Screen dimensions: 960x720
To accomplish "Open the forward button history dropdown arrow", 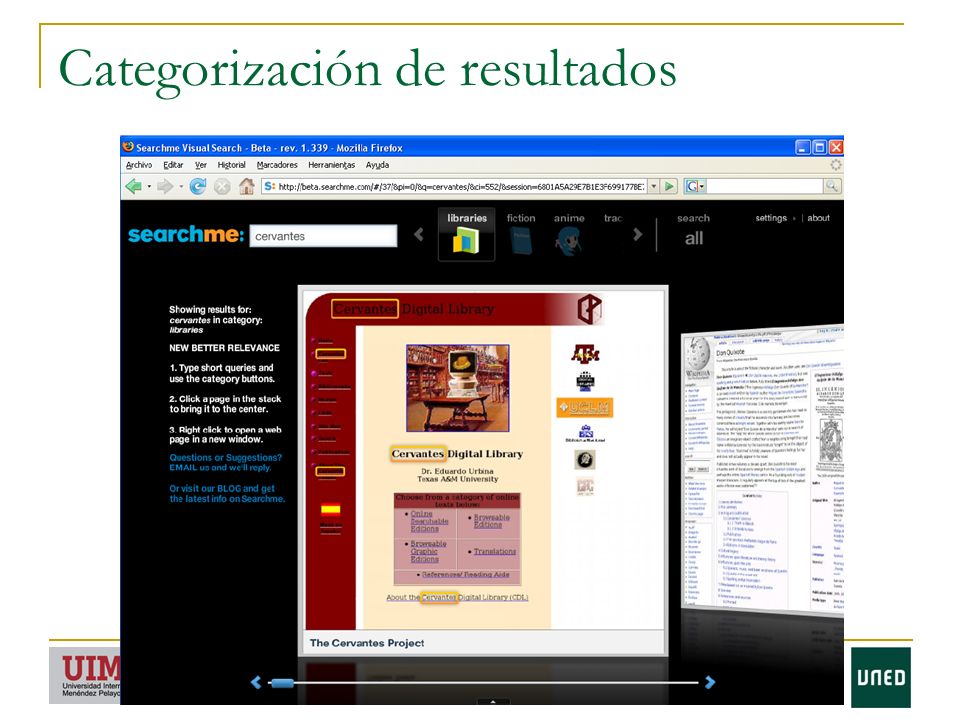I will point(181,187).
